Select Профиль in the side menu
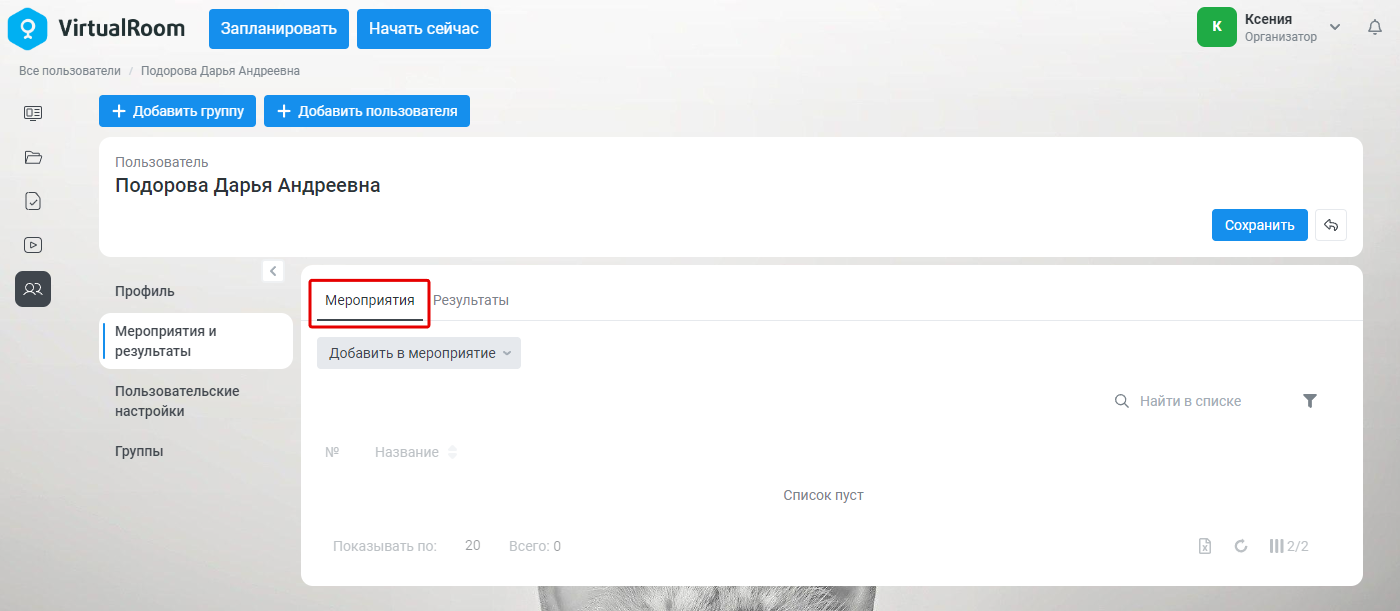This screenshot has height=611, width=1400. pos(145,291)
